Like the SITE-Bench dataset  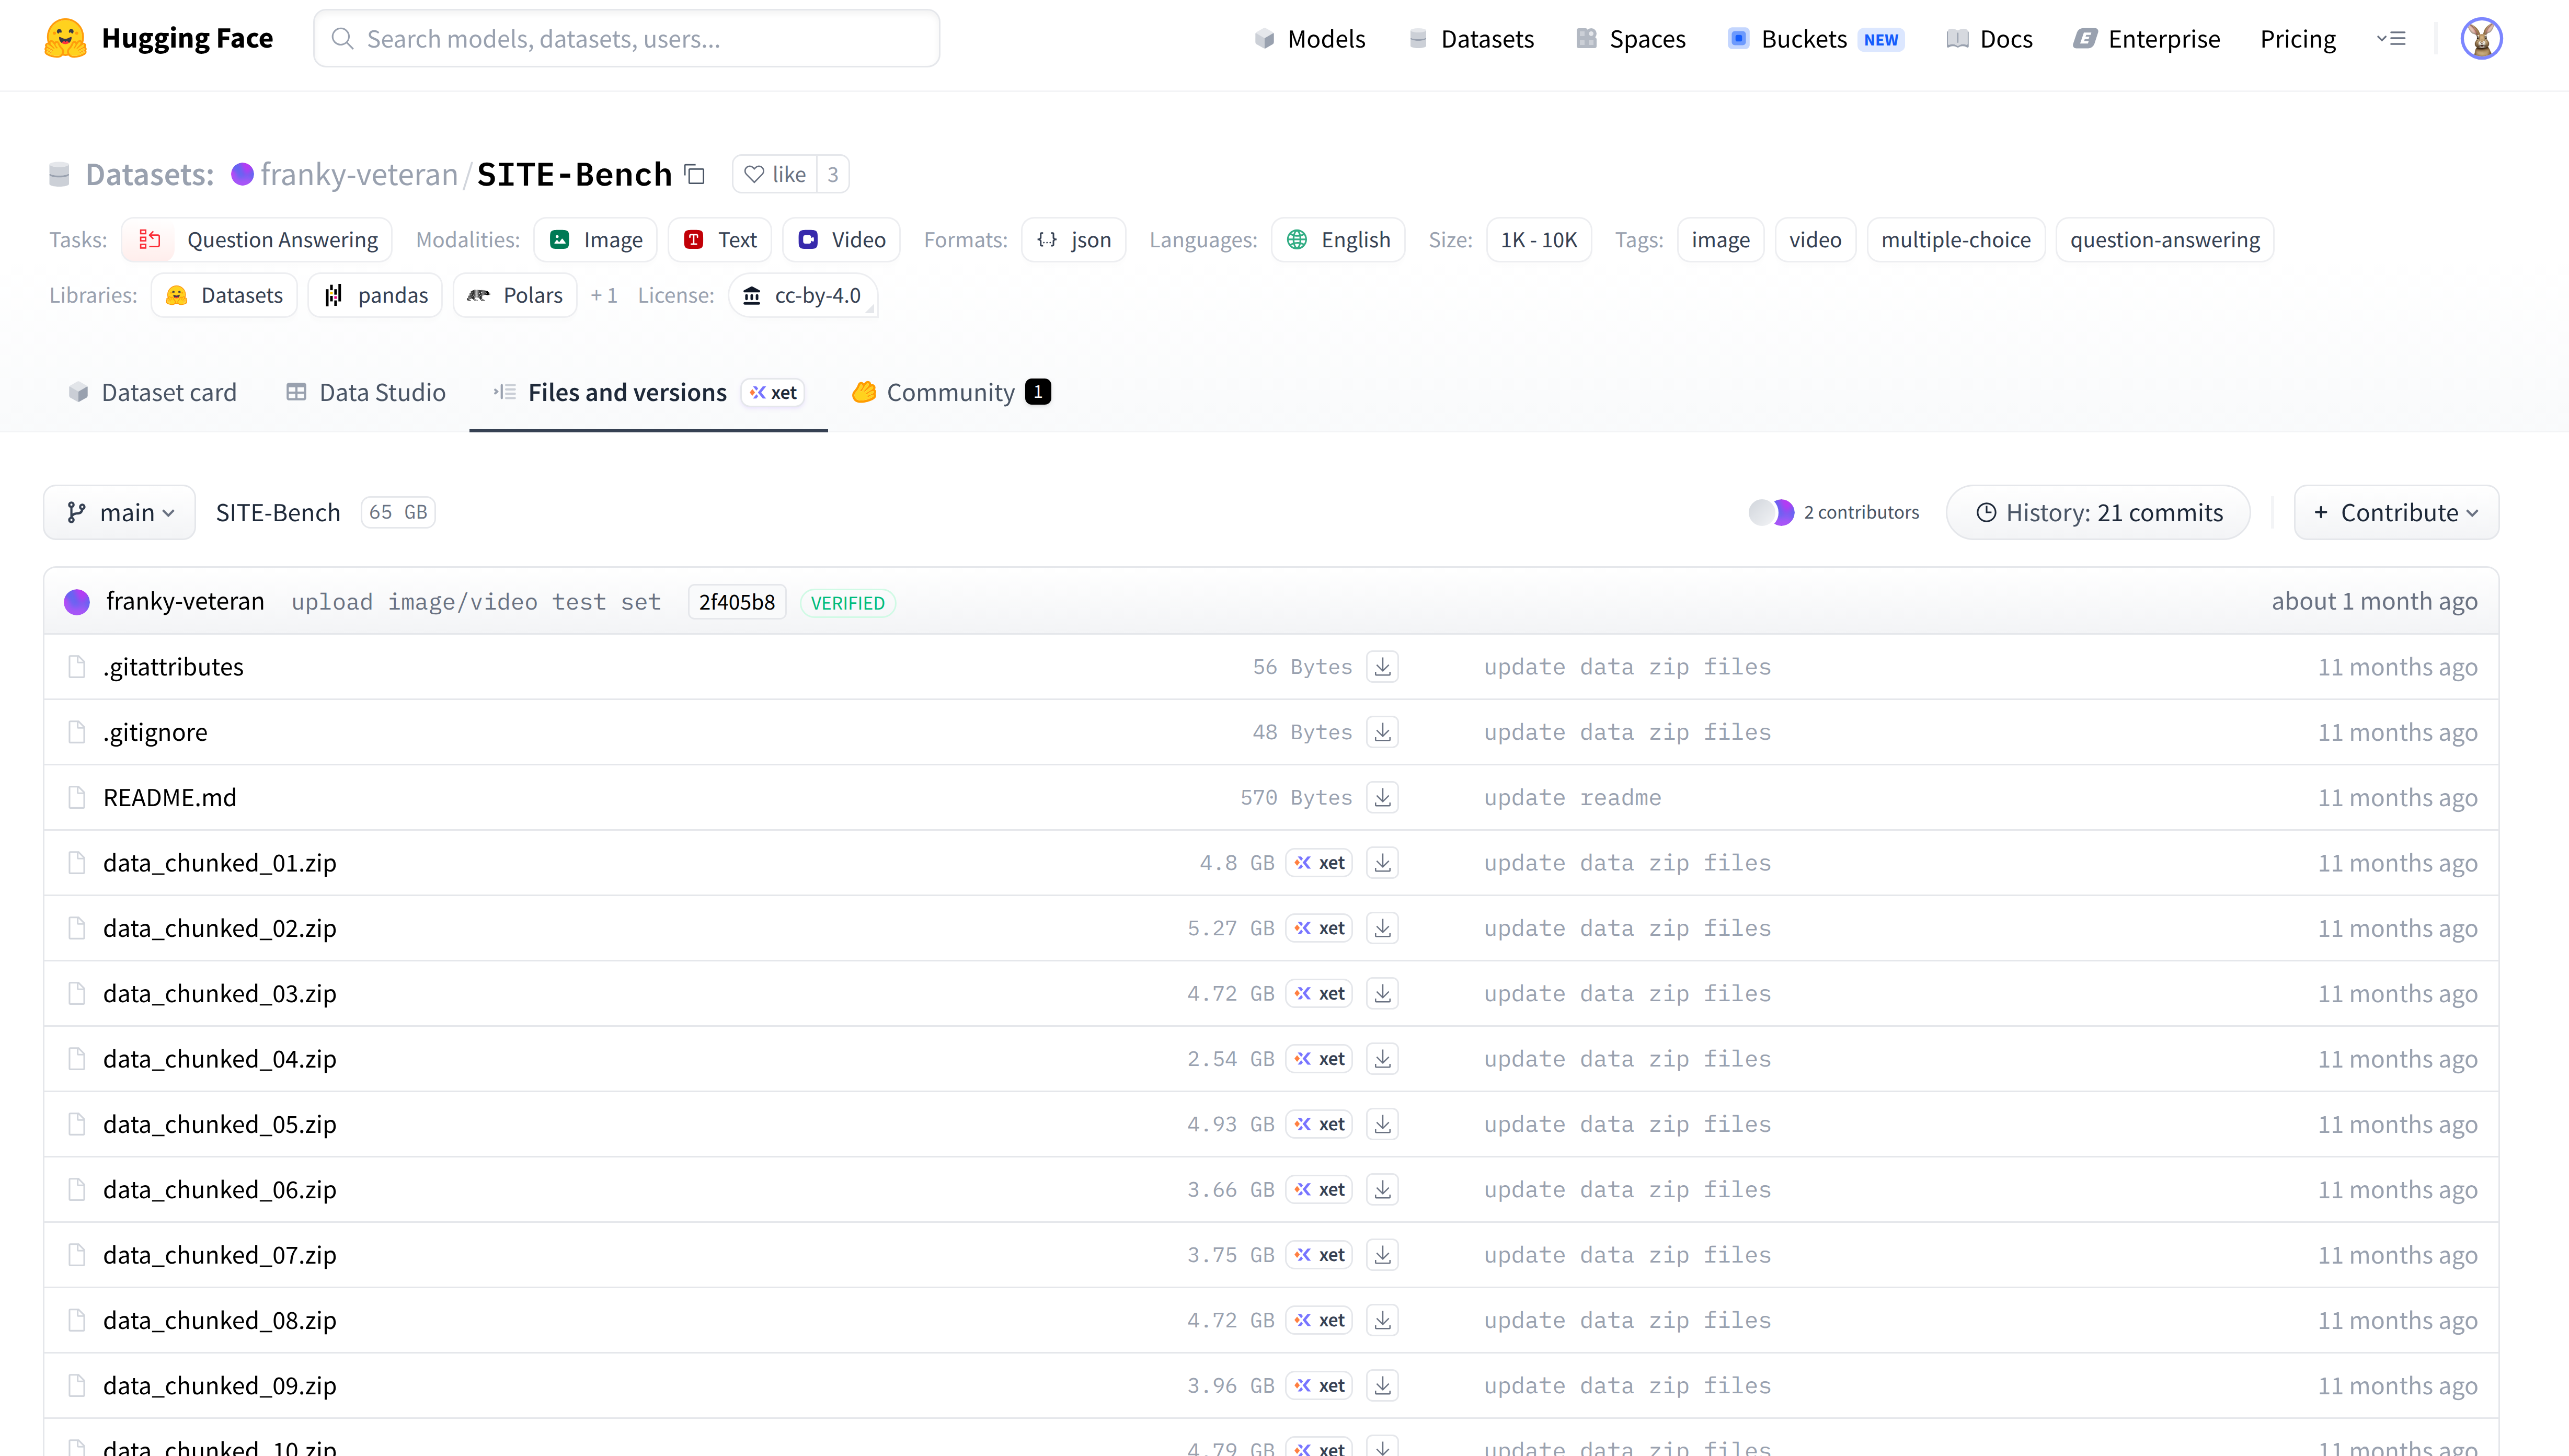pyautogui.click(x=775, y=175)
